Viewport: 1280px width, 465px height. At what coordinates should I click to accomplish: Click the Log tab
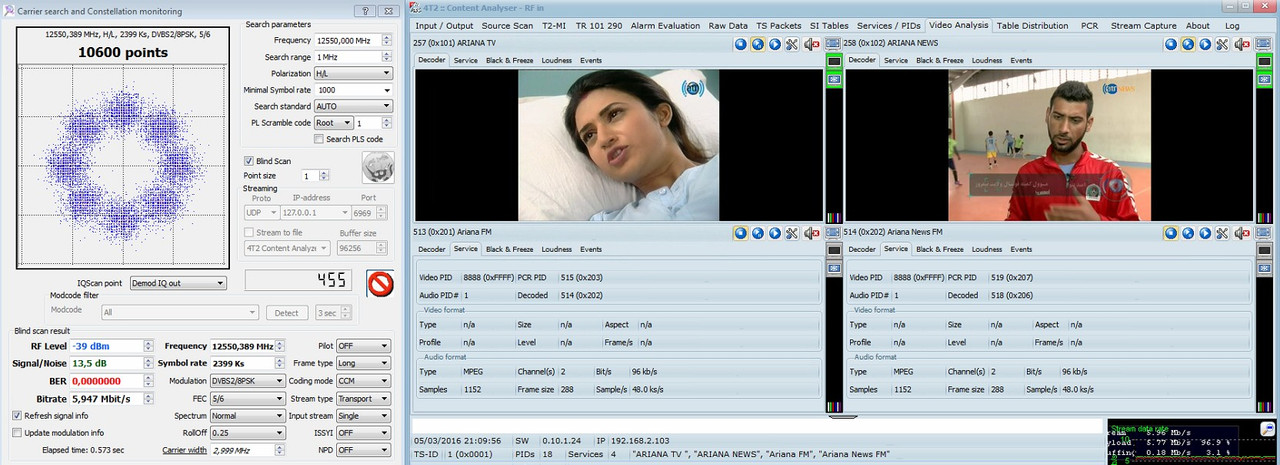coord(1232,25)
